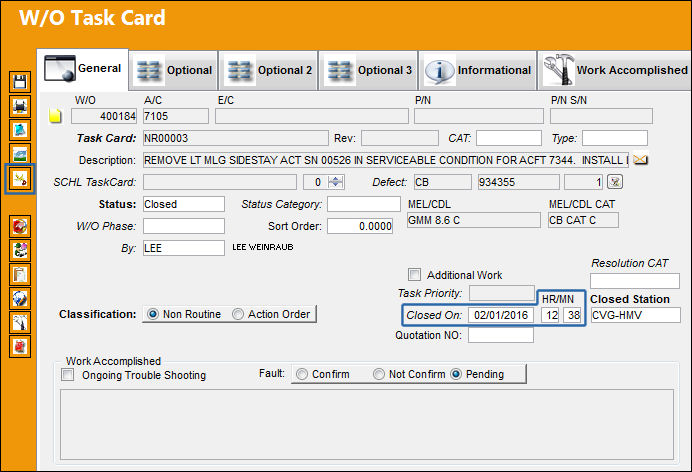Click the A/C field showing 7105
This screenshot has width=692, height=472.
pyautogui.click(x=176, y=116)
